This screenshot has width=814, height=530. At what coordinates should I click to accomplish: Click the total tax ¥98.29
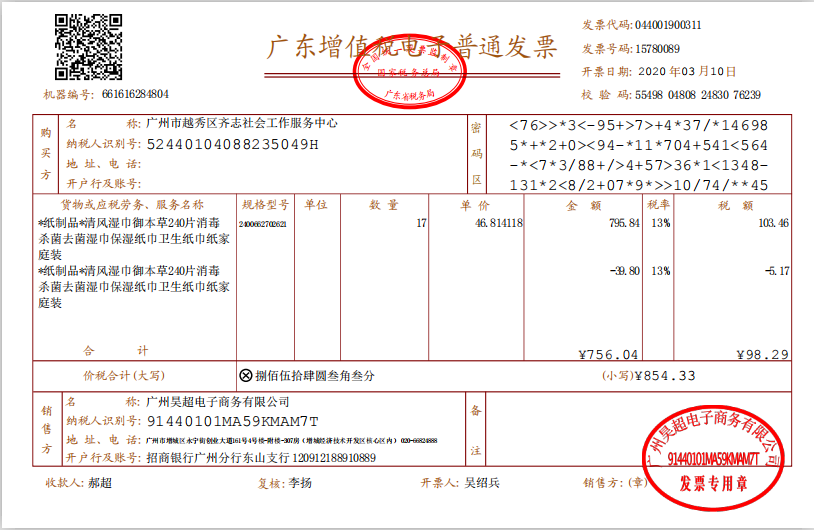pos(763,355)
